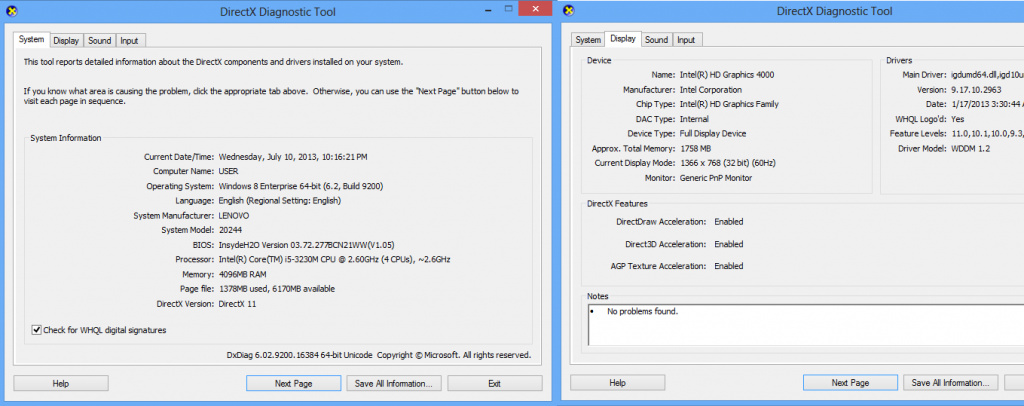Image resolution: width=1024 pixels, height=406 pixels.
Task: Click page file value '1378MB used'
Action: (242, 289)
